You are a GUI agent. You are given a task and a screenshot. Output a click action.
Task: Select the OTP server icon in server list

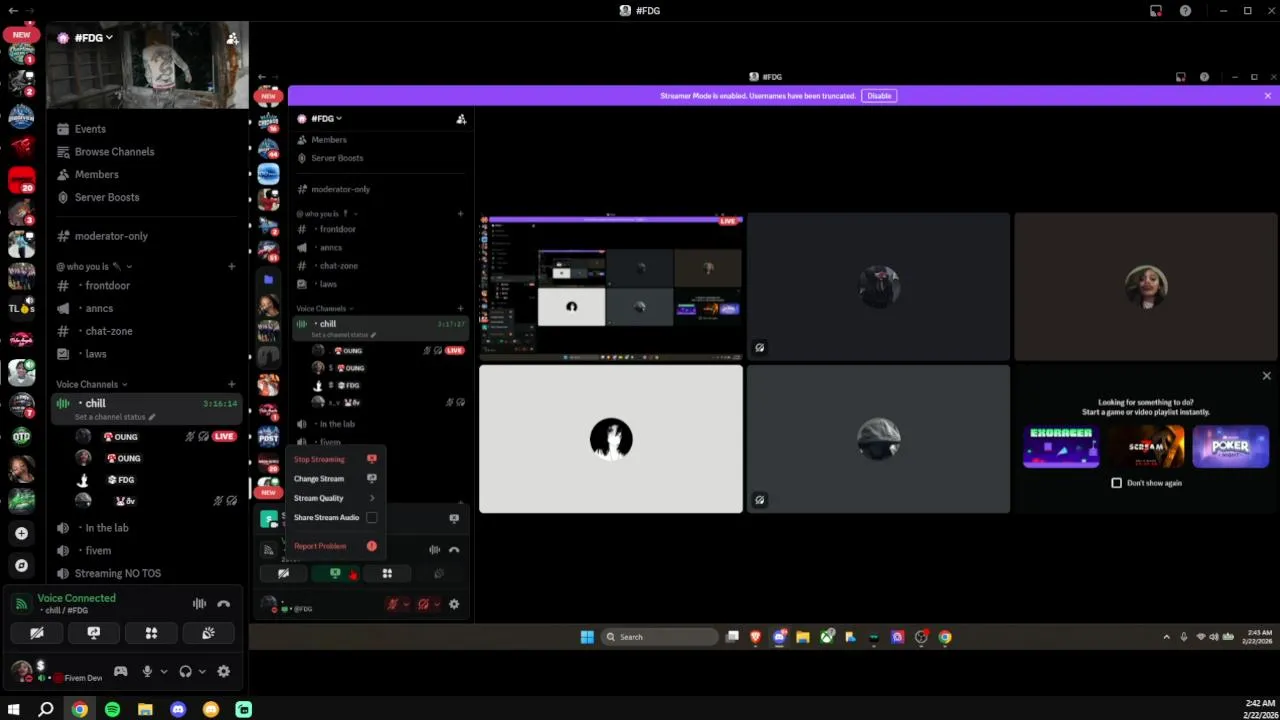coord(21,436)
